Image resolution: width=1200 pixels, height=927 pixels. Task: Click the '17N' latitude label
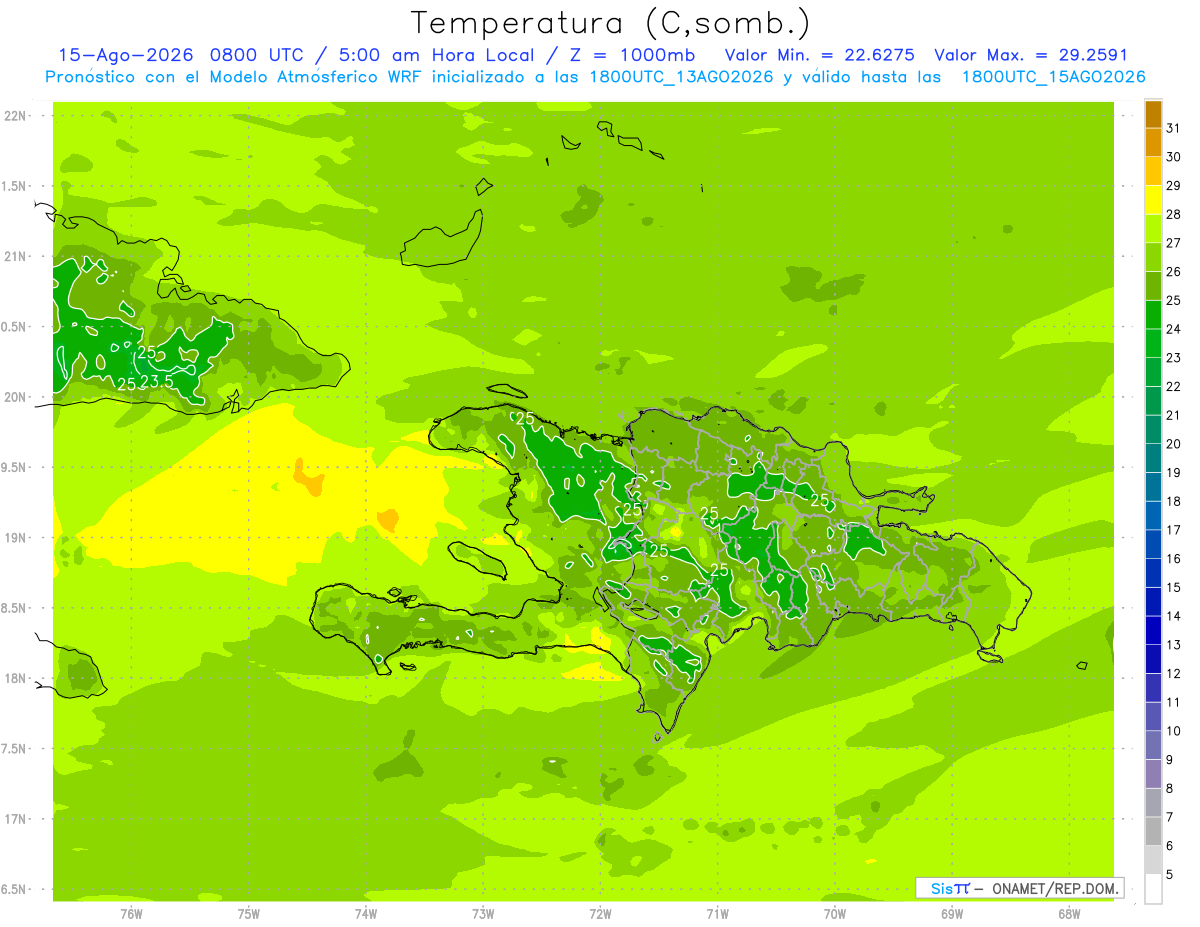(15, 819)
